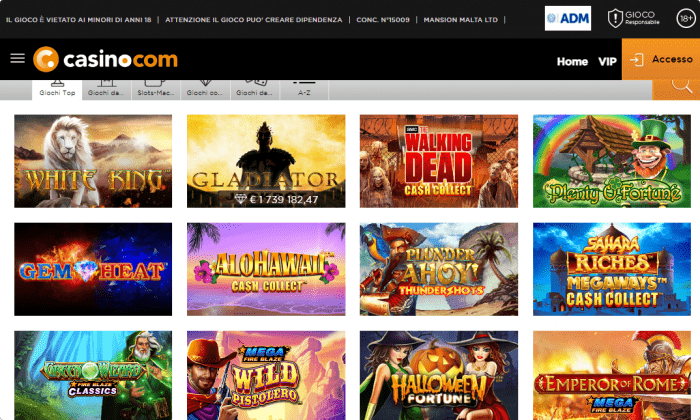Open Plunder Ahoy Thundershots game

pyautogui.click(x=439, y=269)
